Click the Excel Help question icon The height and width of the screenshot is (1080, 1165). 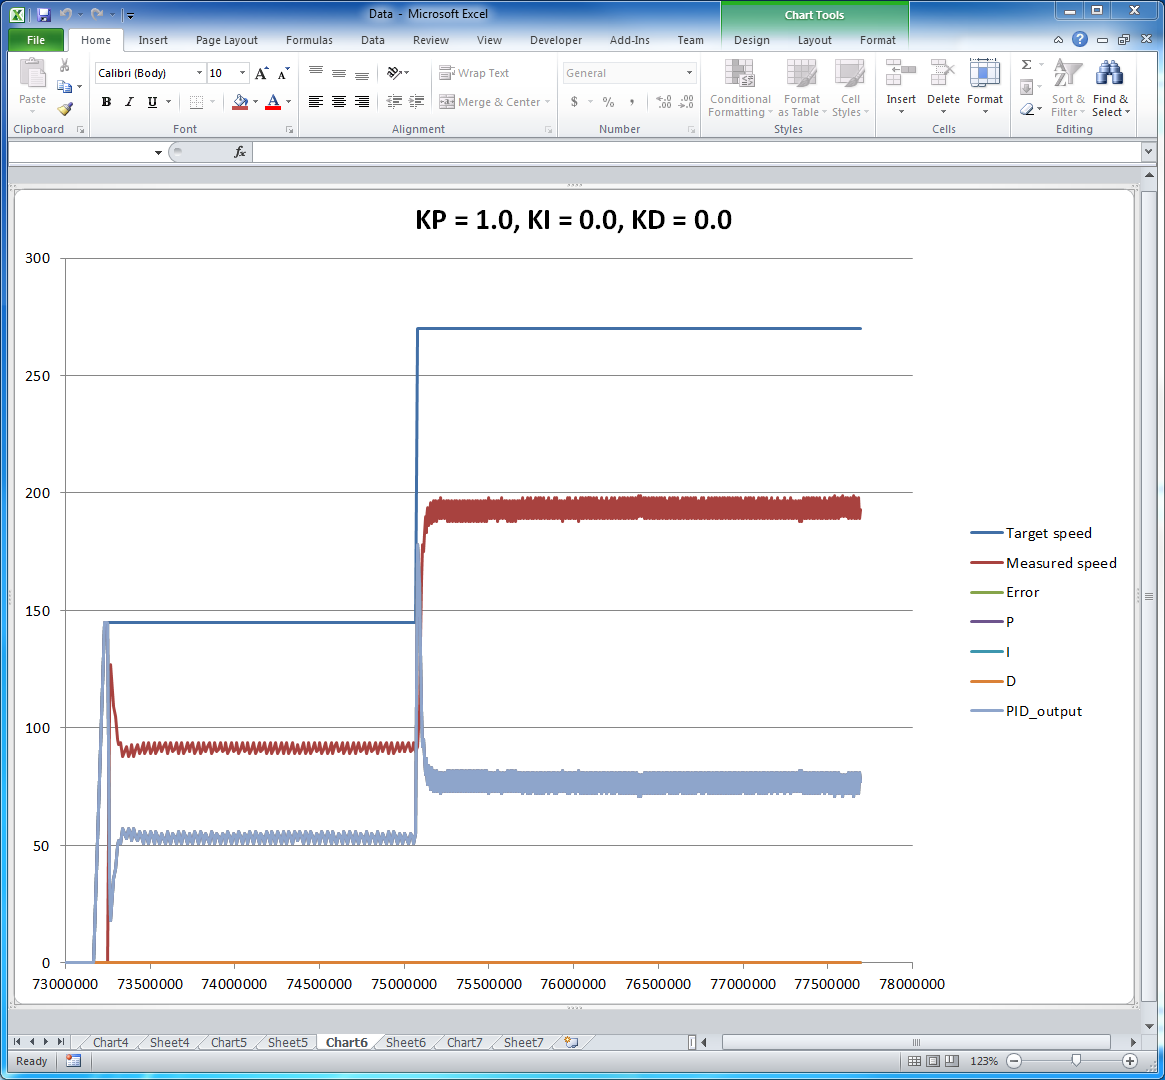[1080, 40]
